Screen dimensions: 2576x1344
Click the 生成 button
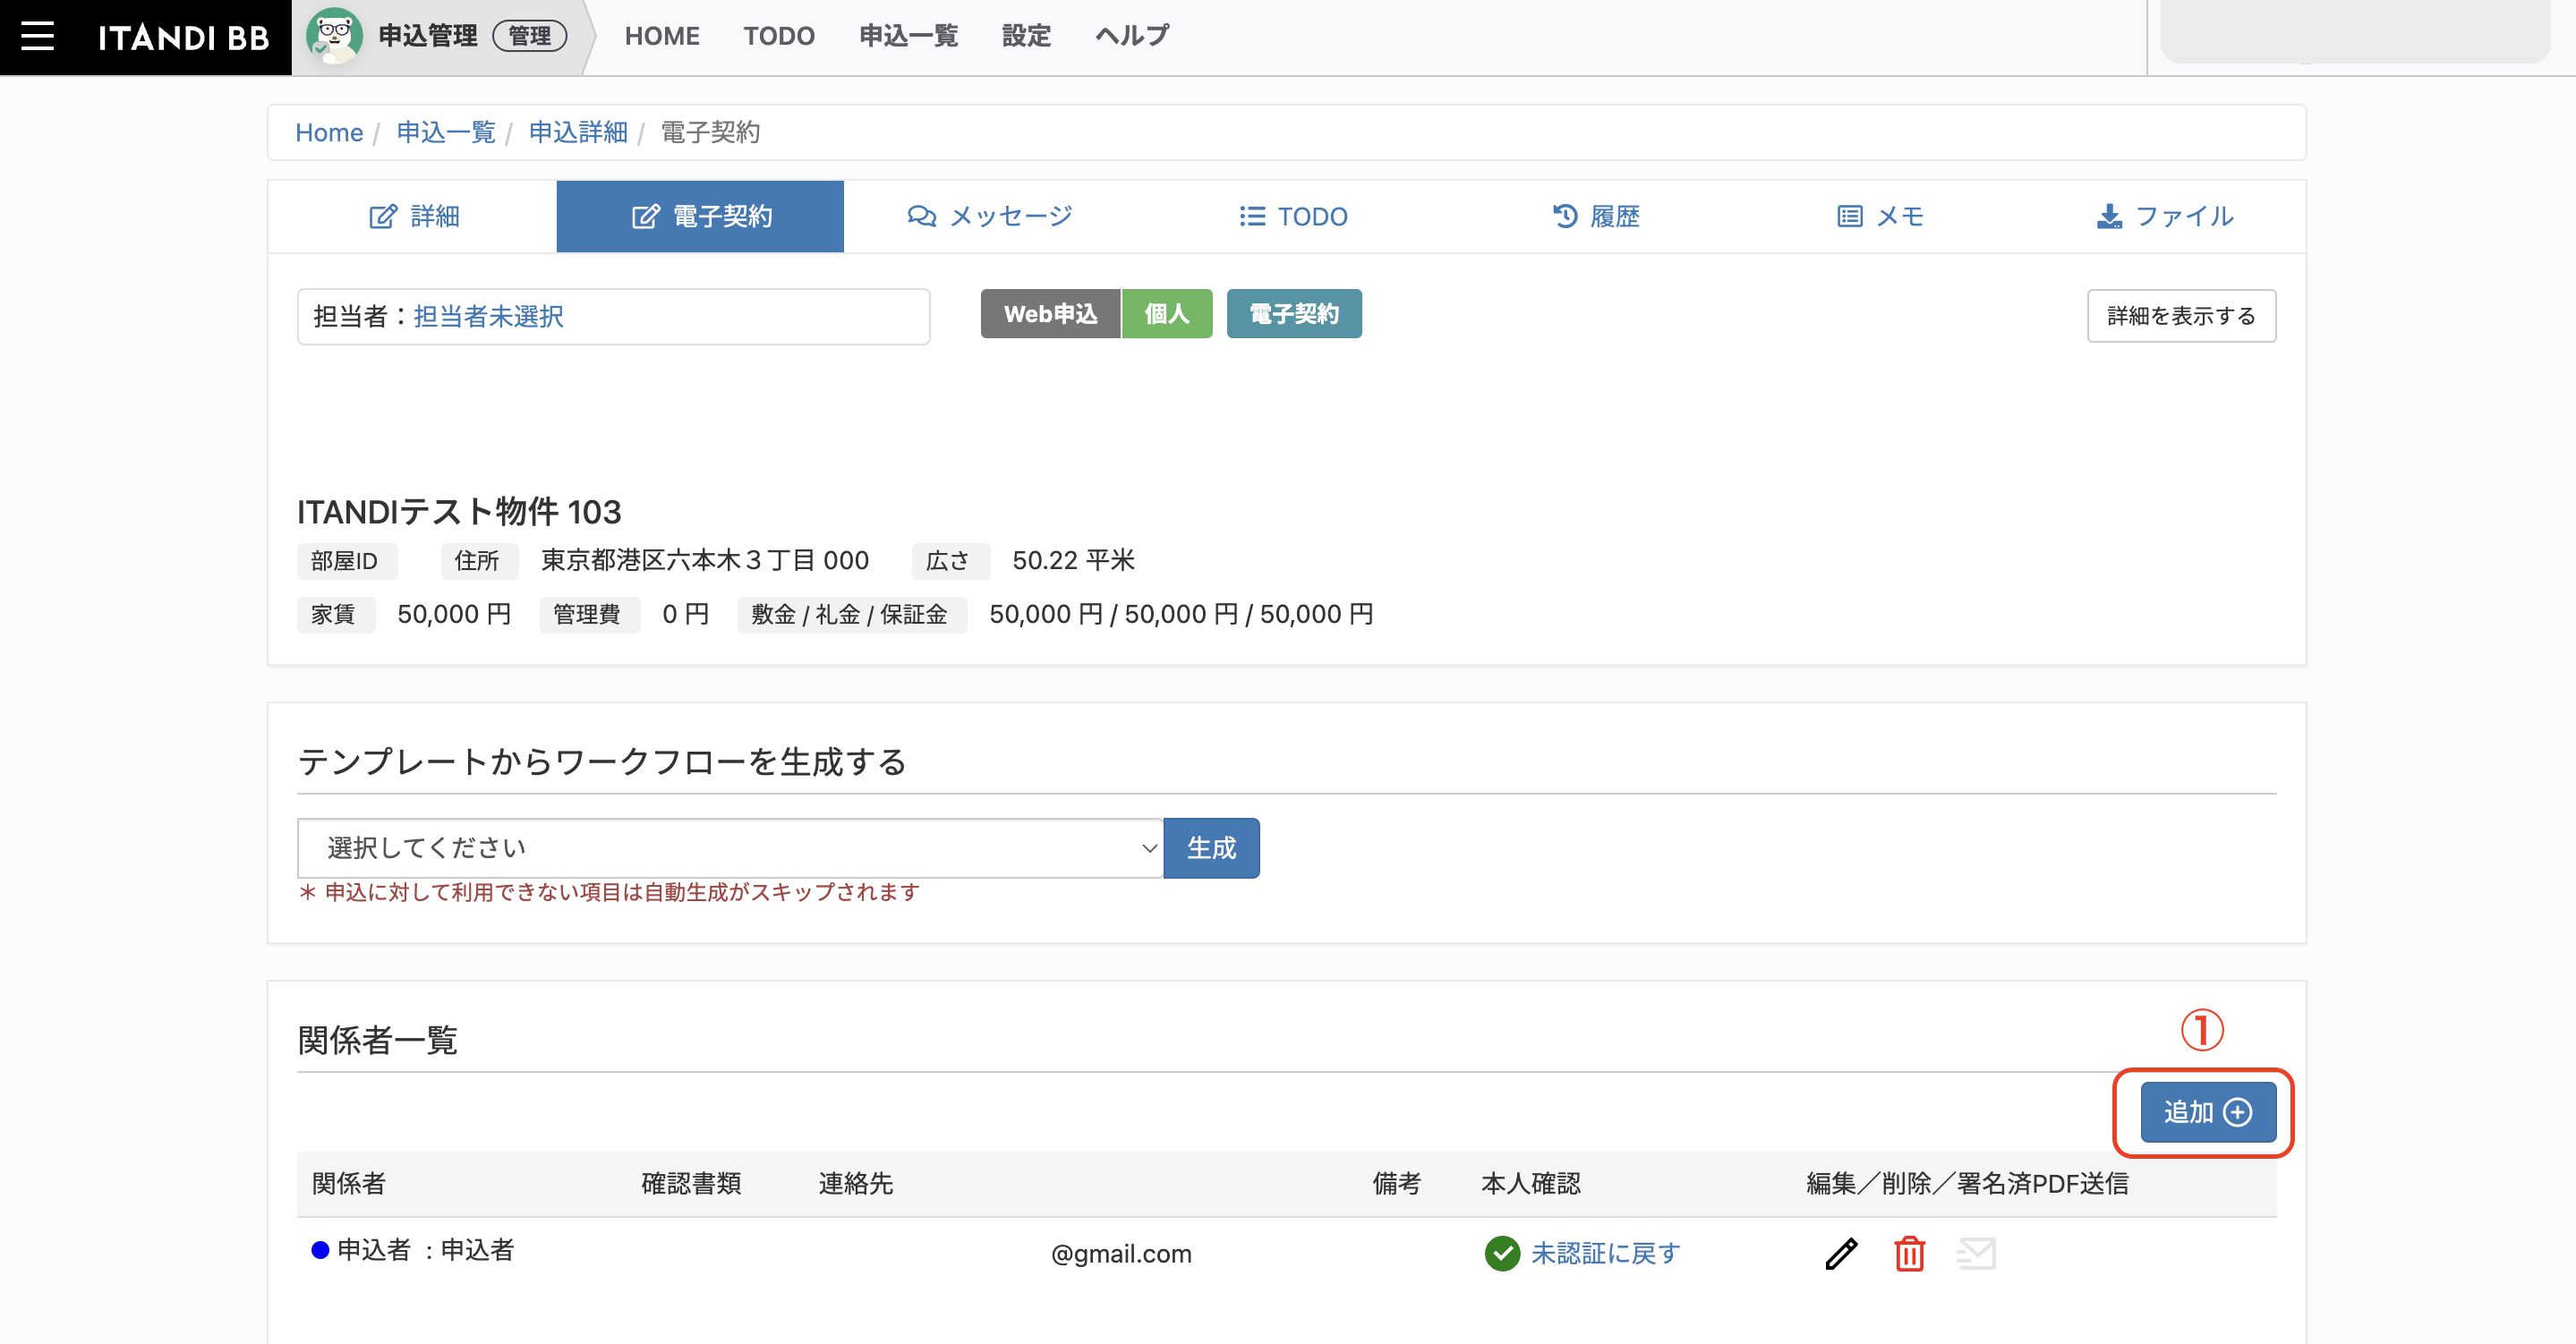tap(1211, 848)
